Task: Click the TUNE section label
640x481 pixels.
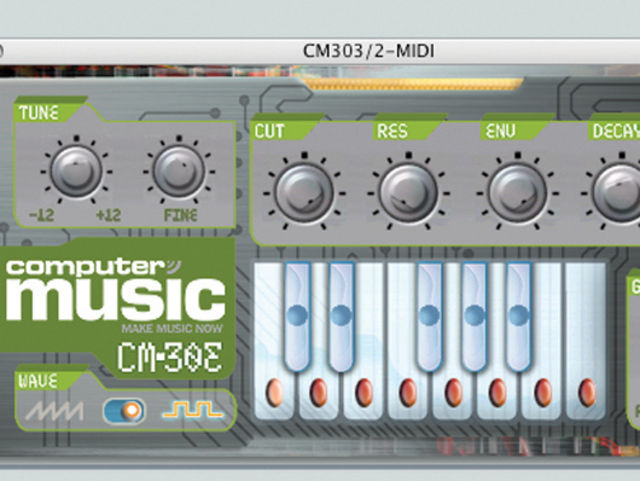Action: [x=39, y=113]
